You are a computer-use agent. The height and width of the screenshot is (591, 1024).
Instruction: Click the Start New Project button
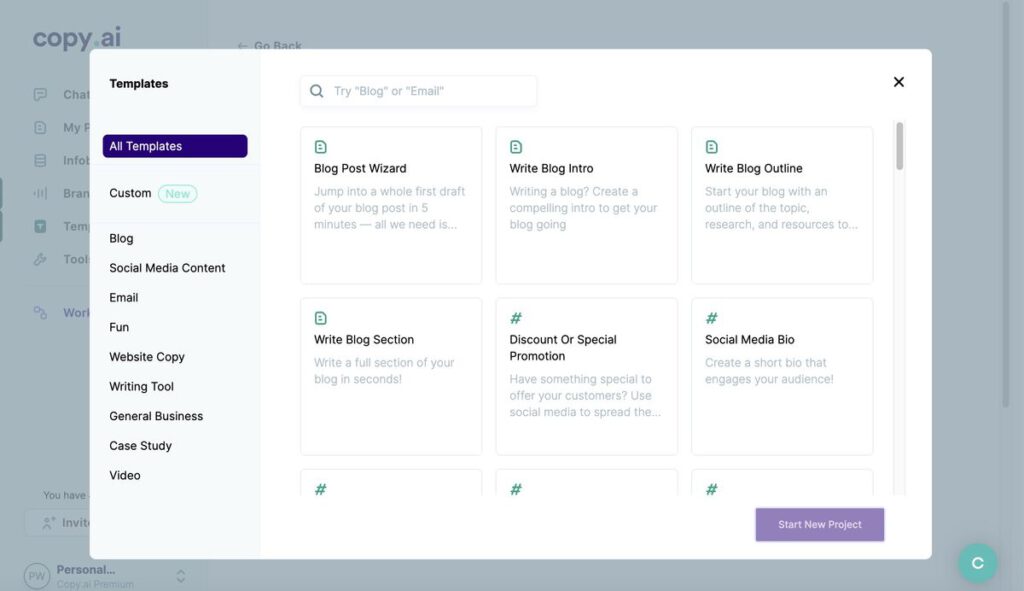[819, 524]
